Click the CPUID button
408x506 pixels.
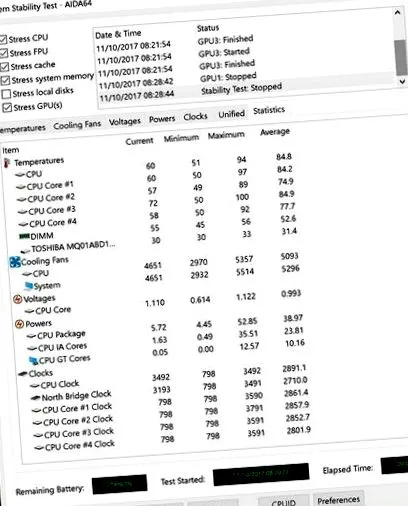click(283, 502)
